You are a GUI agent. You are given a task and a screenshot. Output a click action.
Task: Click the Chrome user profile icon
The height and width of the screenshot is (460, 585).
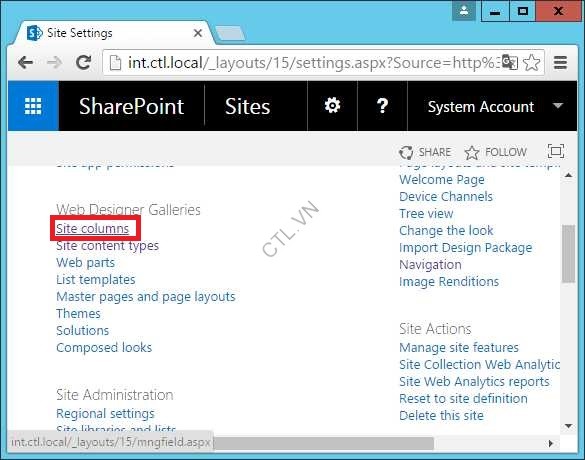464,11
